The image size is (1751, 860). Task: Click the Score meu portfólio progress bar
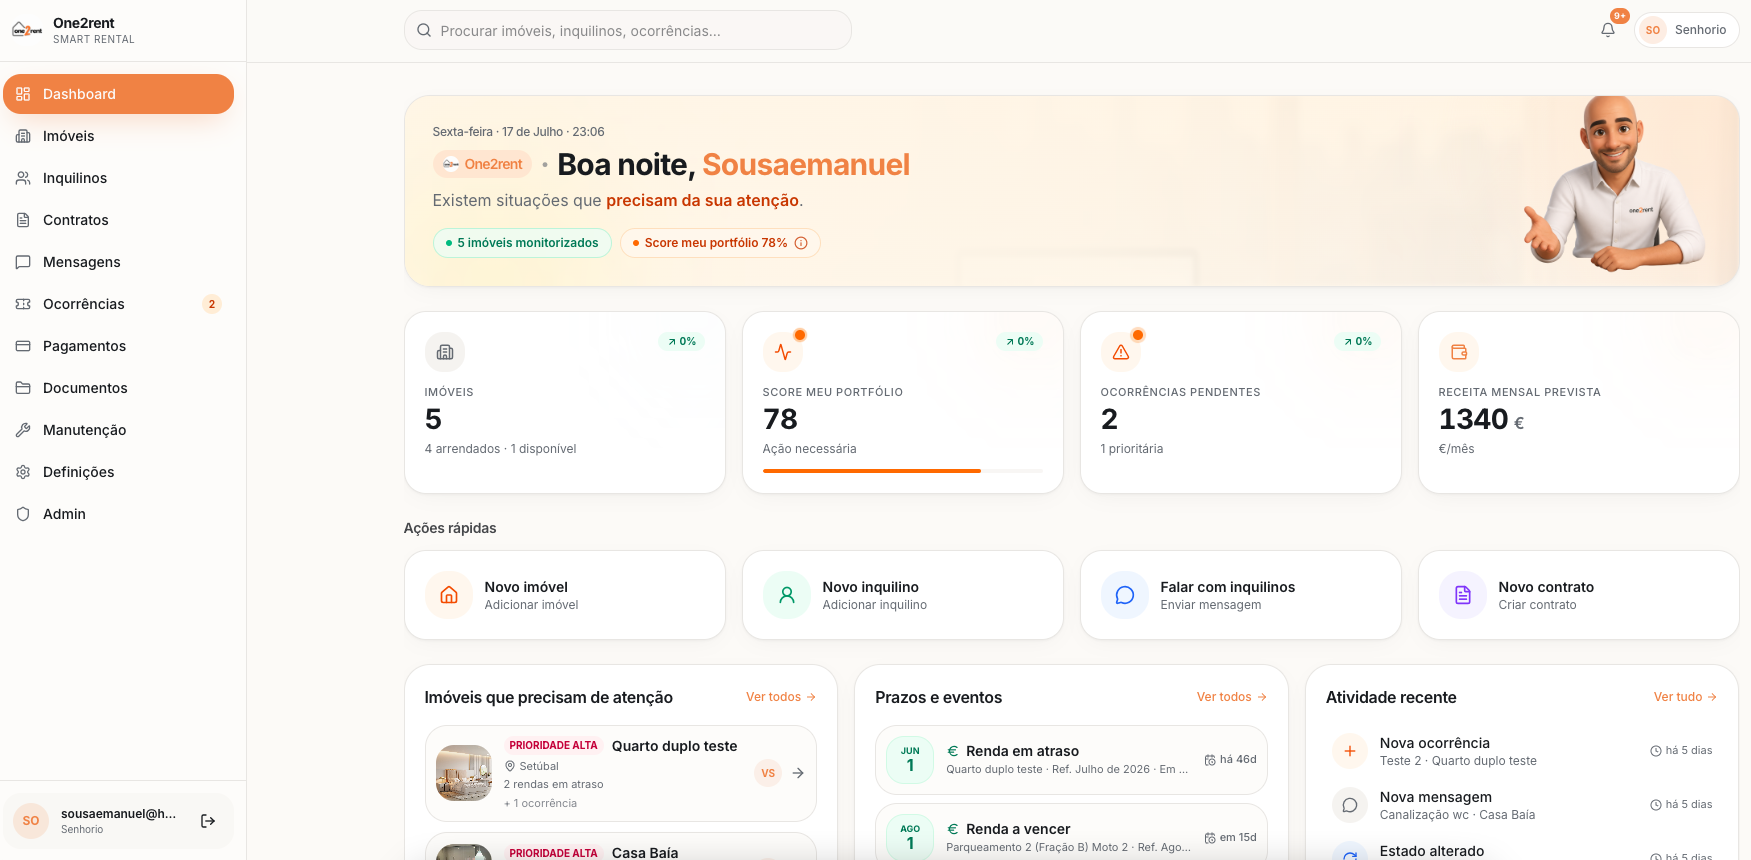point(903,470)
